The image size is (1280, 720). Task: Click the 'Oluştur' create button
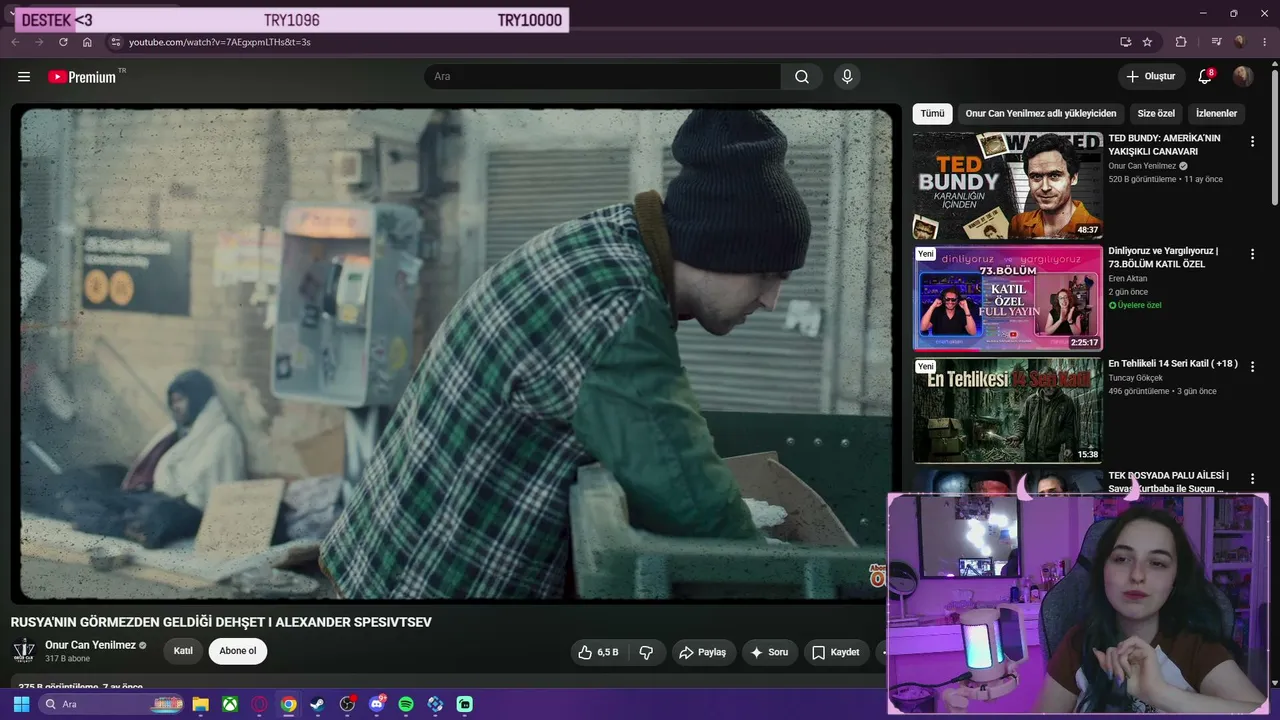[1151, 77]
